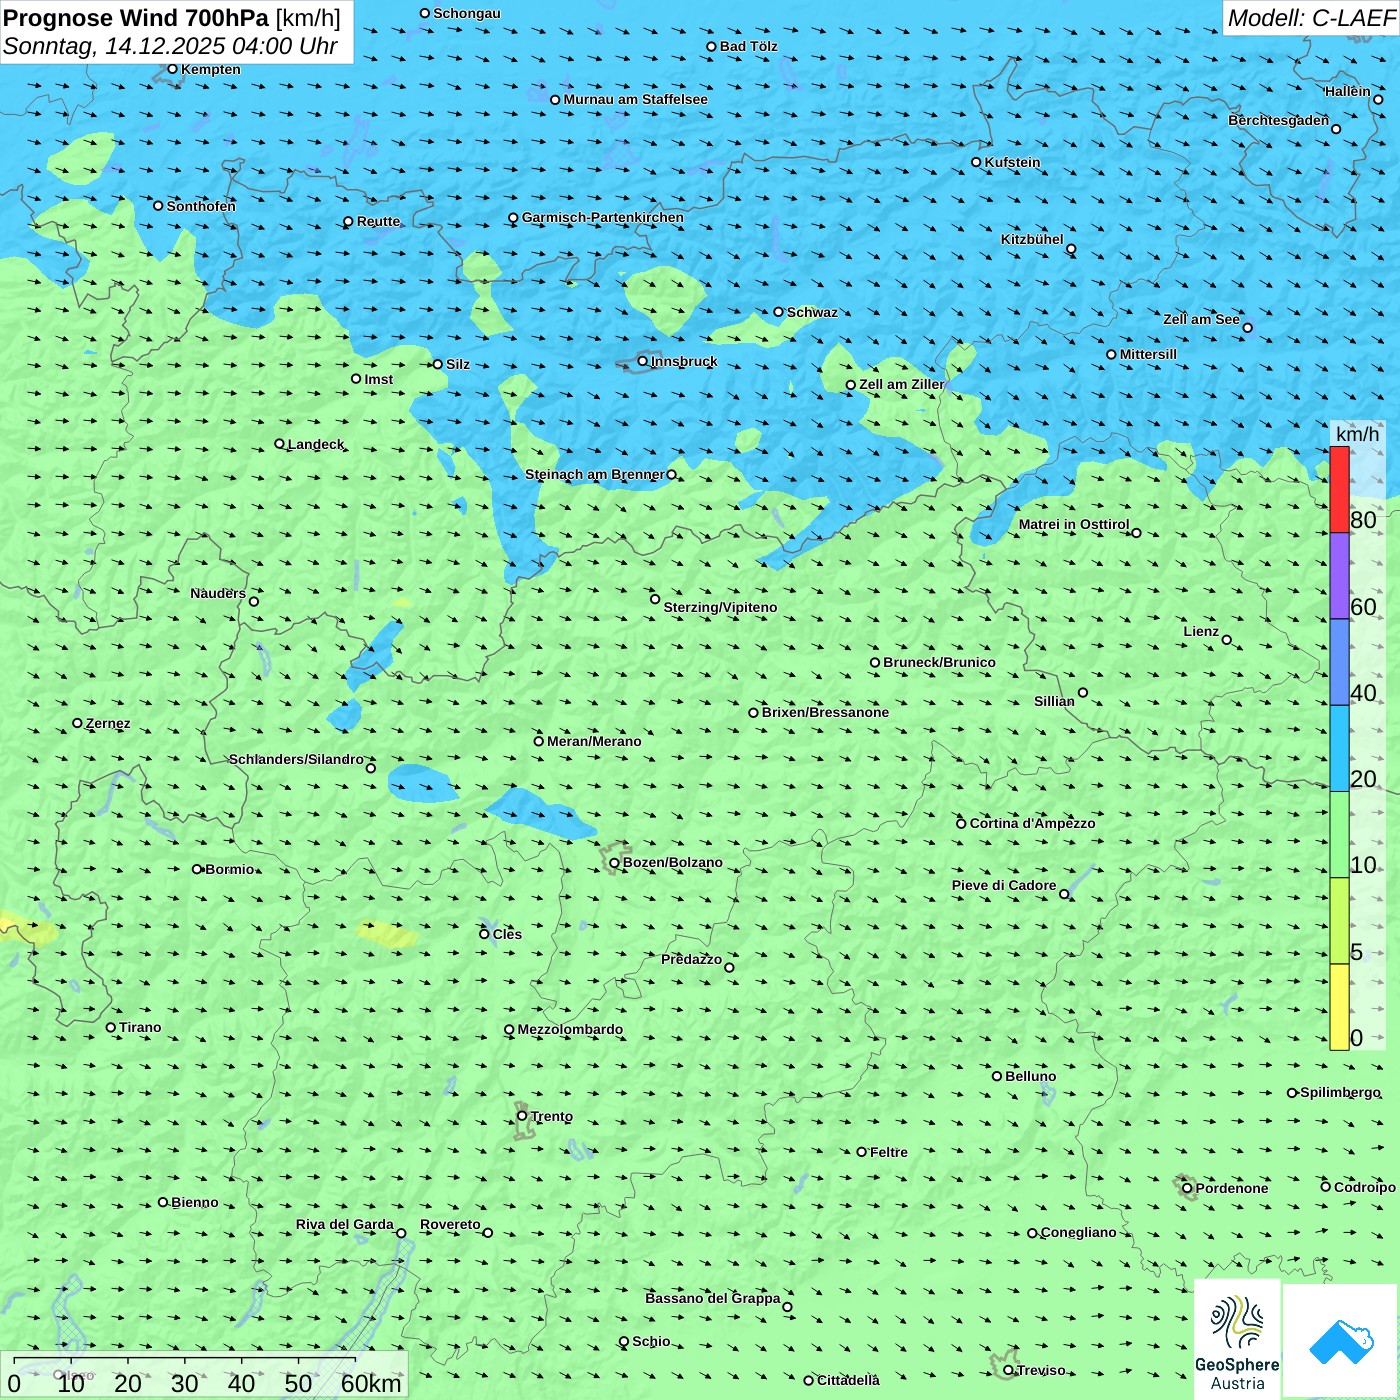1400x1400 pixels.
Task: Click the Zernez city marker dot
Action: point(77,723)
